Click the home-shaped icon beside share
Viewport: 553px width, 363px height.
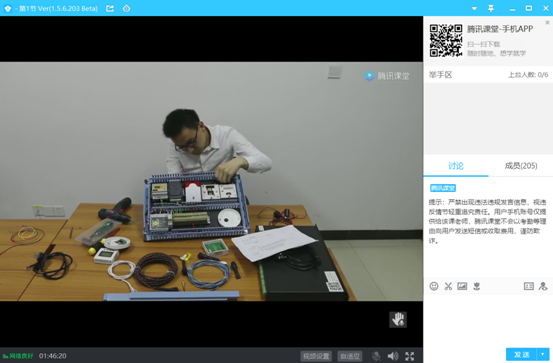point(127,8)
